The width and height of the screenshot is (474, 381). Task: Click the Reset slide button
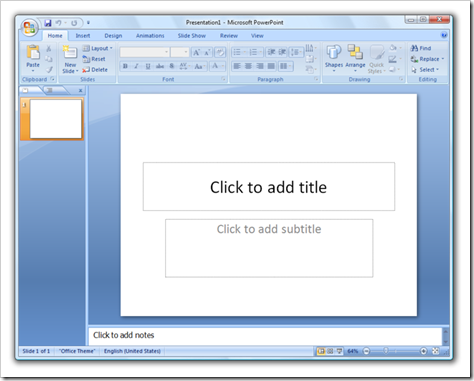coord(94,59)
